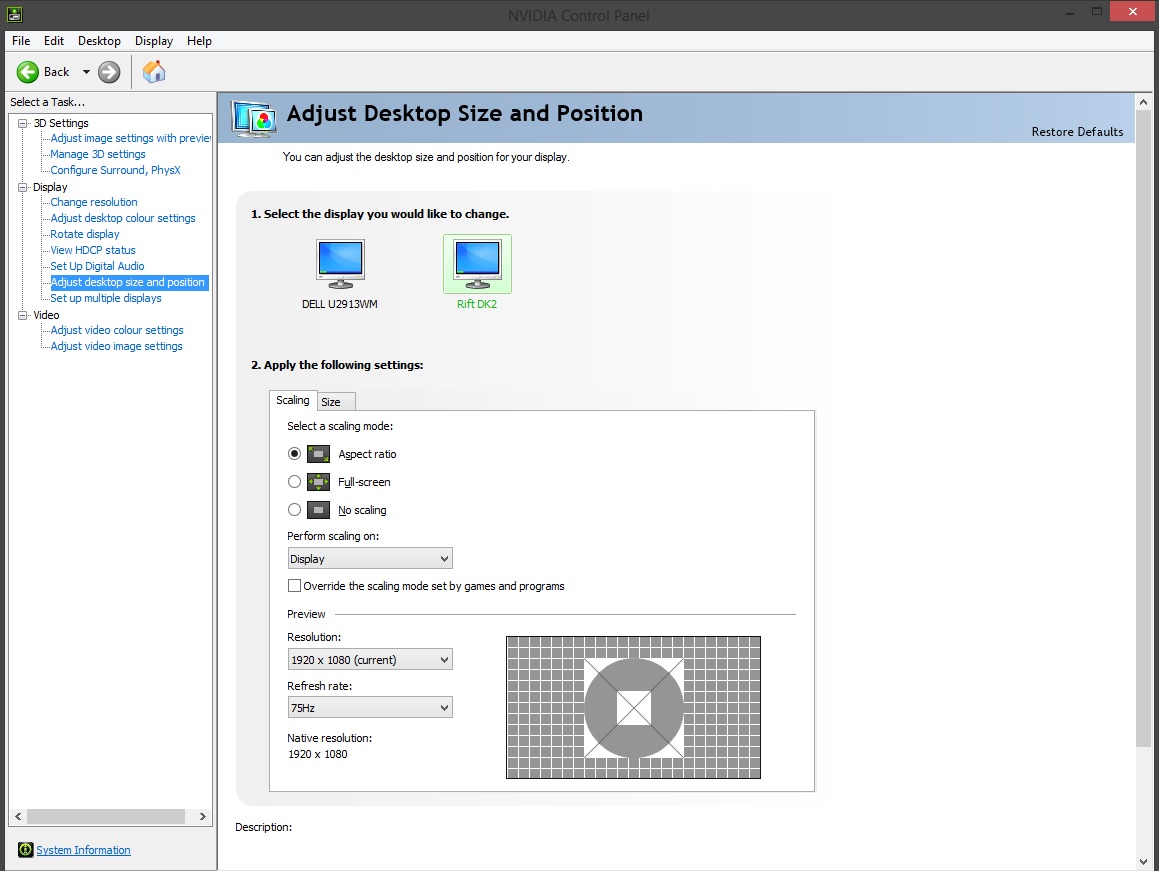This screenshot has width=1159, height=871.
Task: Click the task pane scroll right arrow
Action: tap(203, 816)
